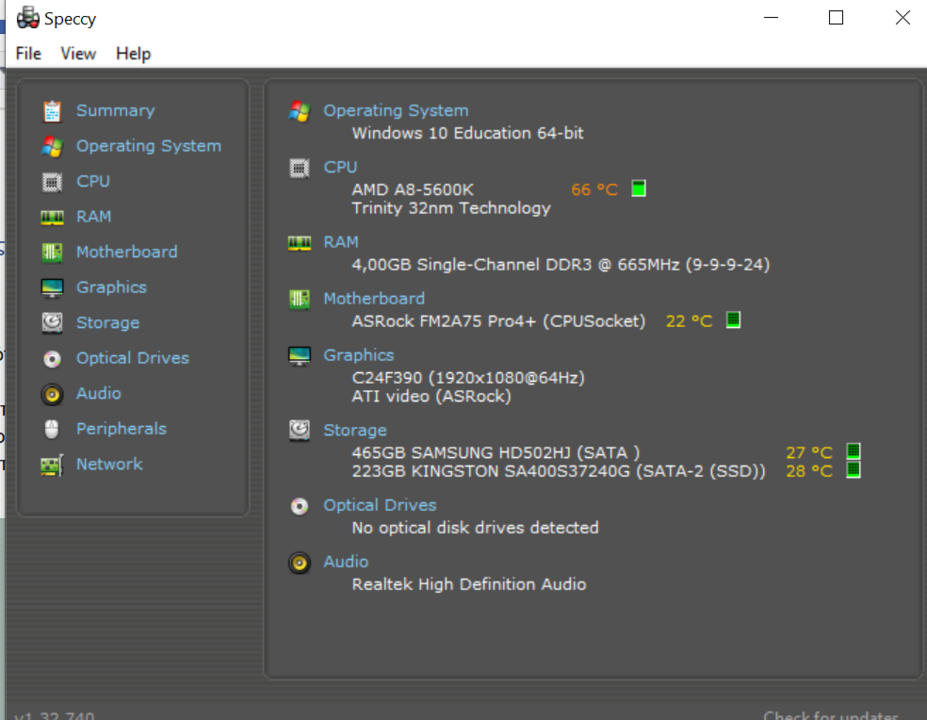Viewport: 927px width, 720px height.
Task: Select Operating System in the sidebar
Action: click(x=149, y=146)
